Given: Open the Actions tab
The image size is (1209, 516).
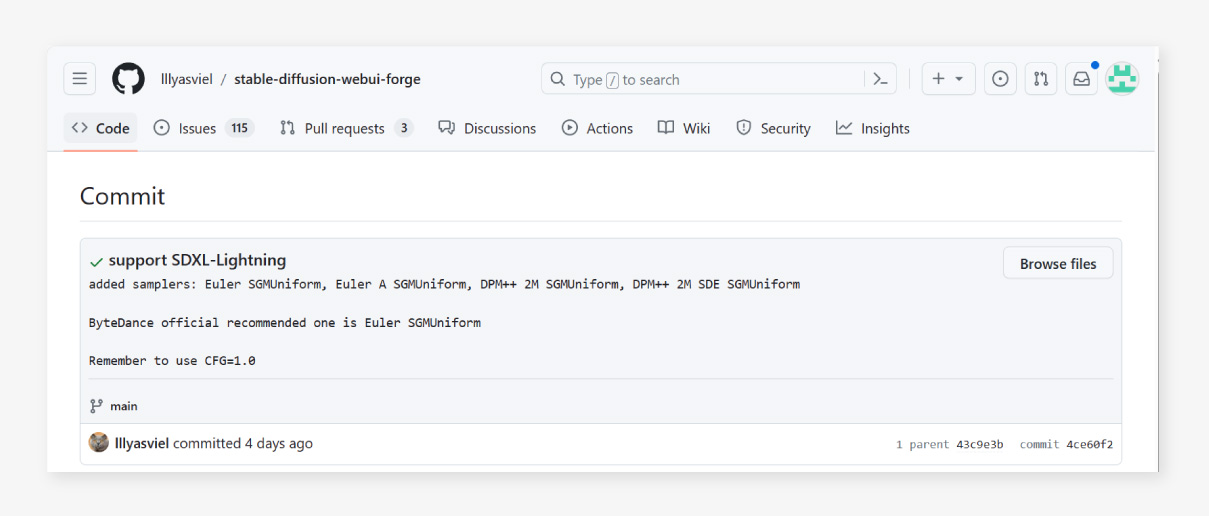Looking at the screenshot, I should (x=597, y=128).
